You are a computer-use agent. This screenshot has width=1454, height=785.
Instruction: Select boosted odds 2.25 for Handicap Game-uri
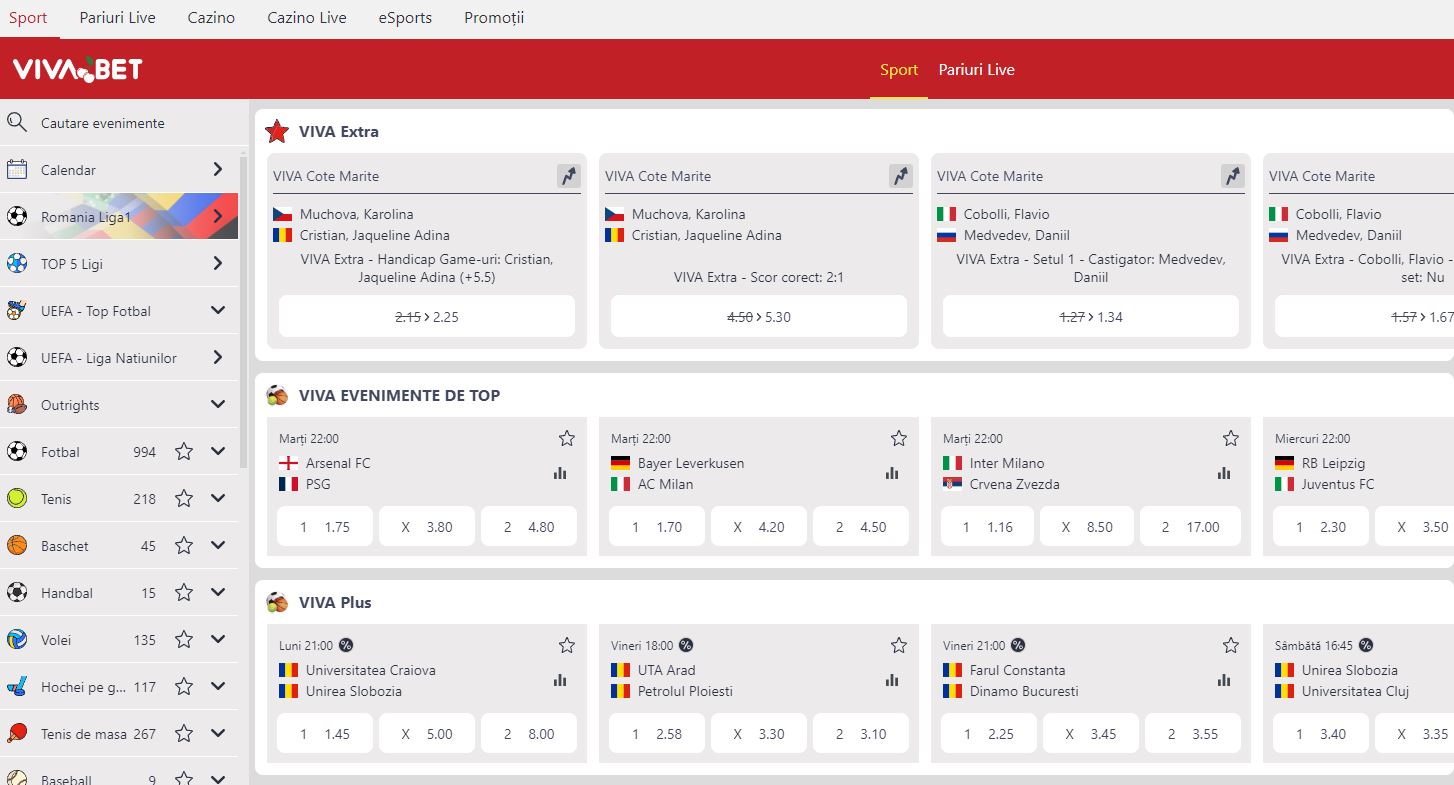point(427,317)
